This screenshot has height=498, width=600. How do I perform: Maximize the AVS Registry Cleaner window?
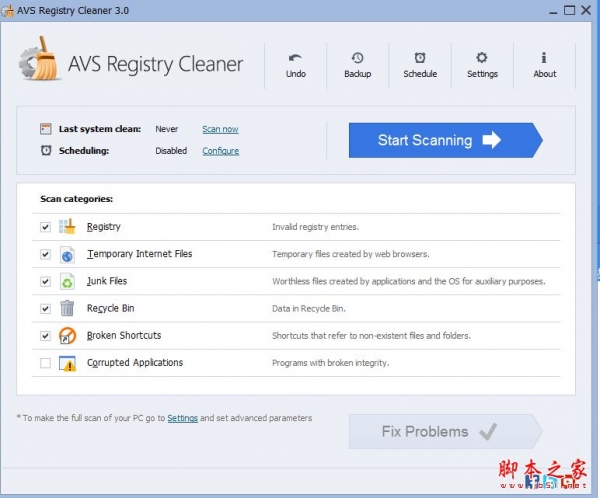pos(569,10)
